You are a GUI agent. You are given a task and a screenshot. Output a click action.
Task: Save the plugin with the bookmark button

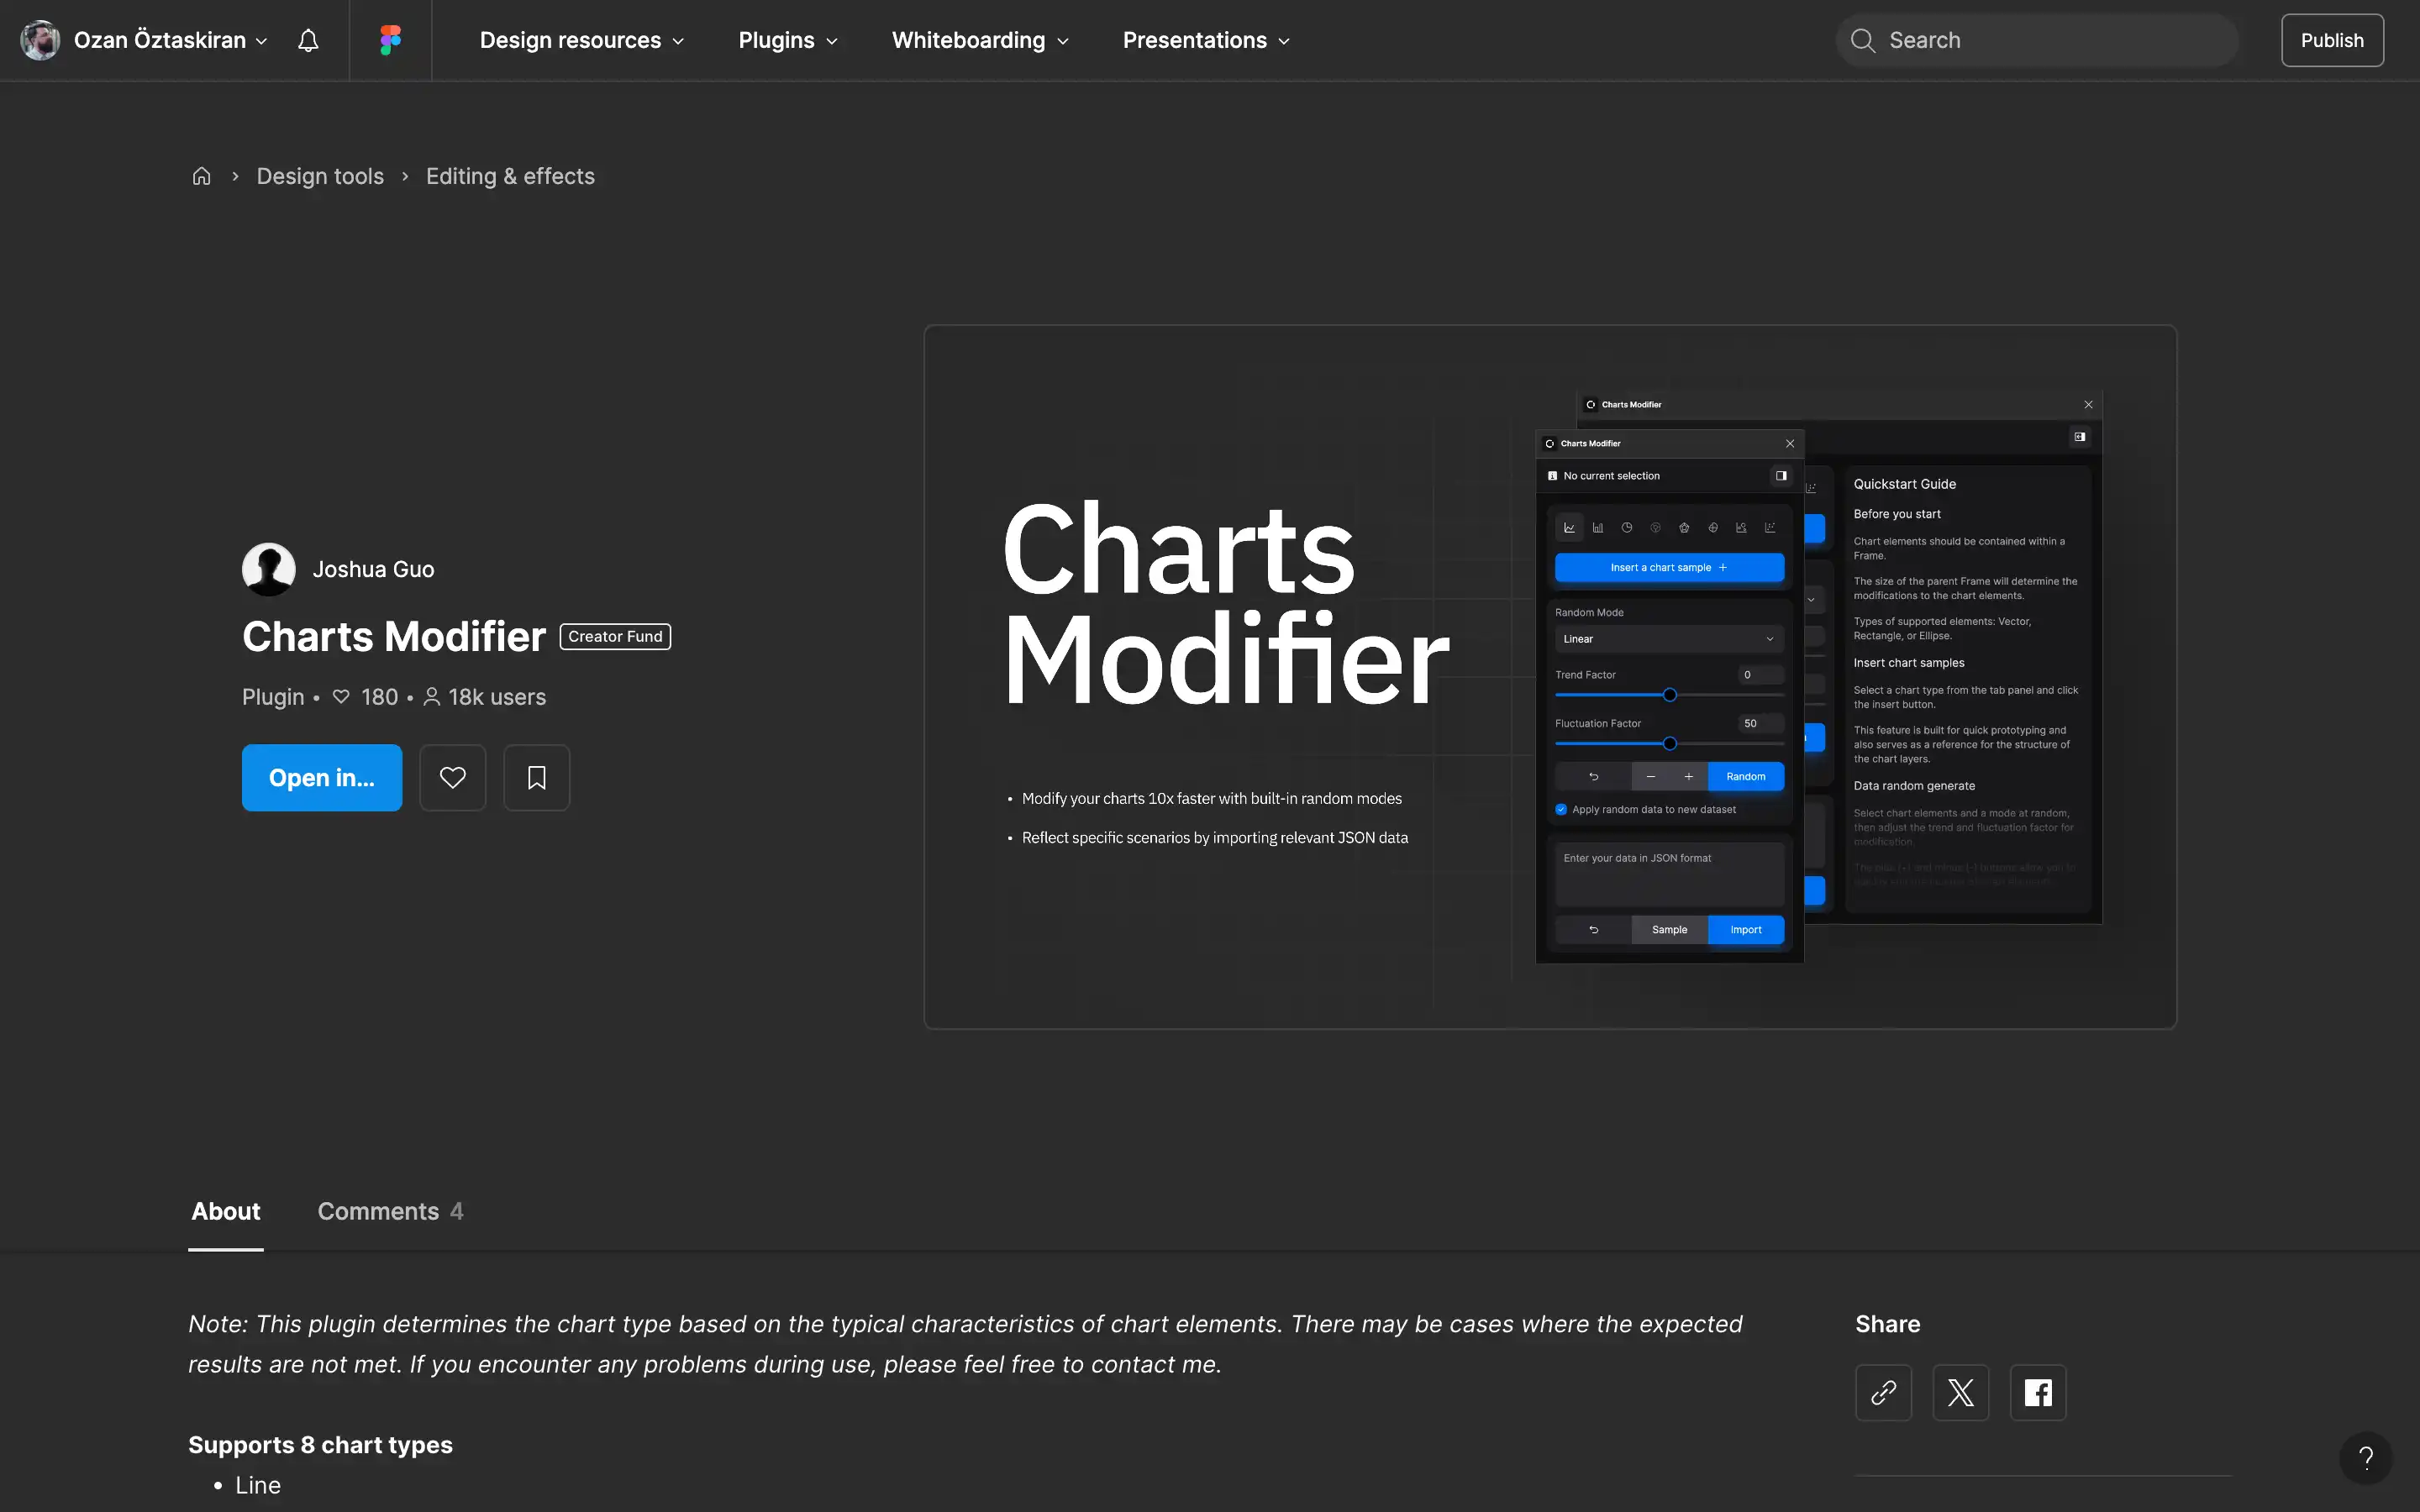click(536, 777)
